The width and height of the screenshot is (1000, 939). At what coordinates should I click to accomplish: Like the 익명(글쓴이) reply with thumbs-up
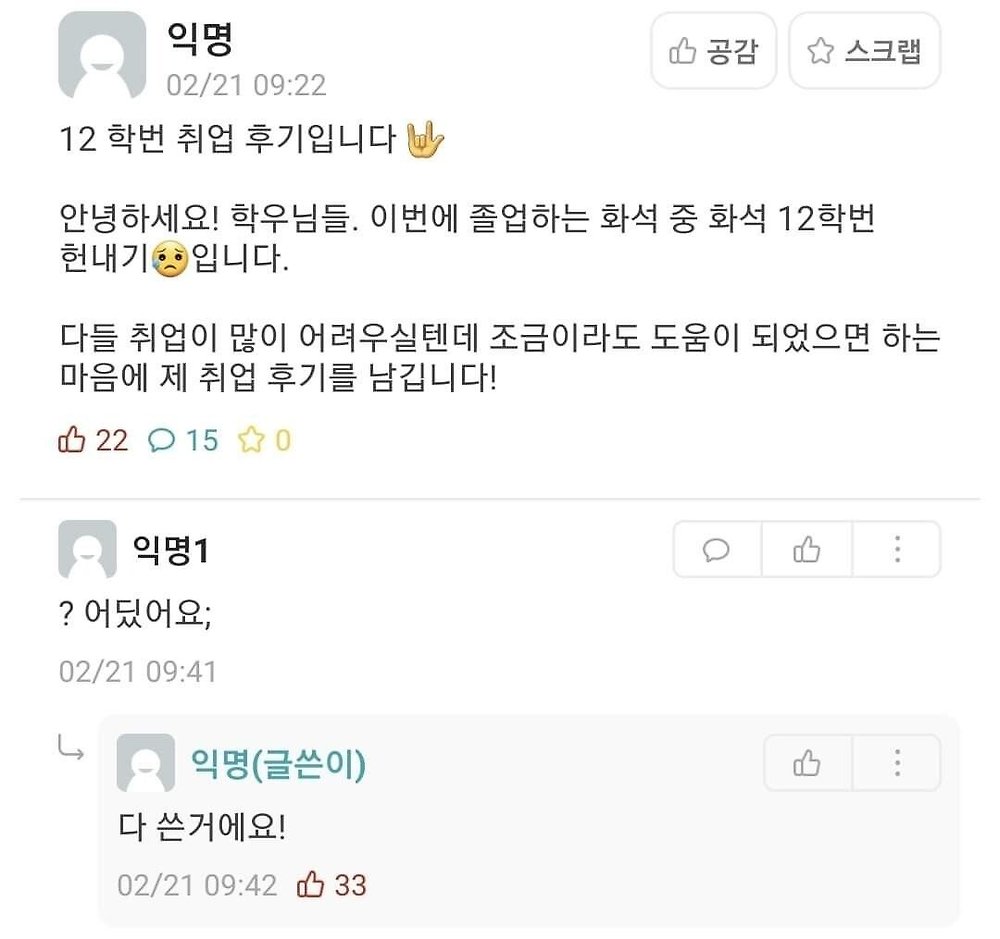tap(807, 763)
